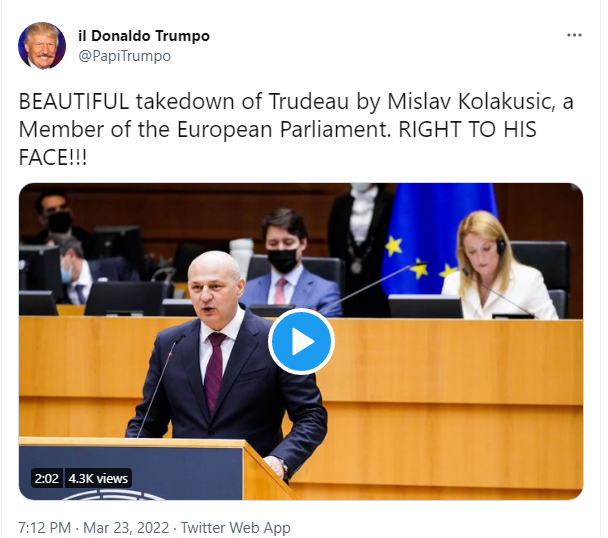Viewport: 608px width, 538px height.
Task: Click the 2:02 video duration badge
Action: point(46,478)
